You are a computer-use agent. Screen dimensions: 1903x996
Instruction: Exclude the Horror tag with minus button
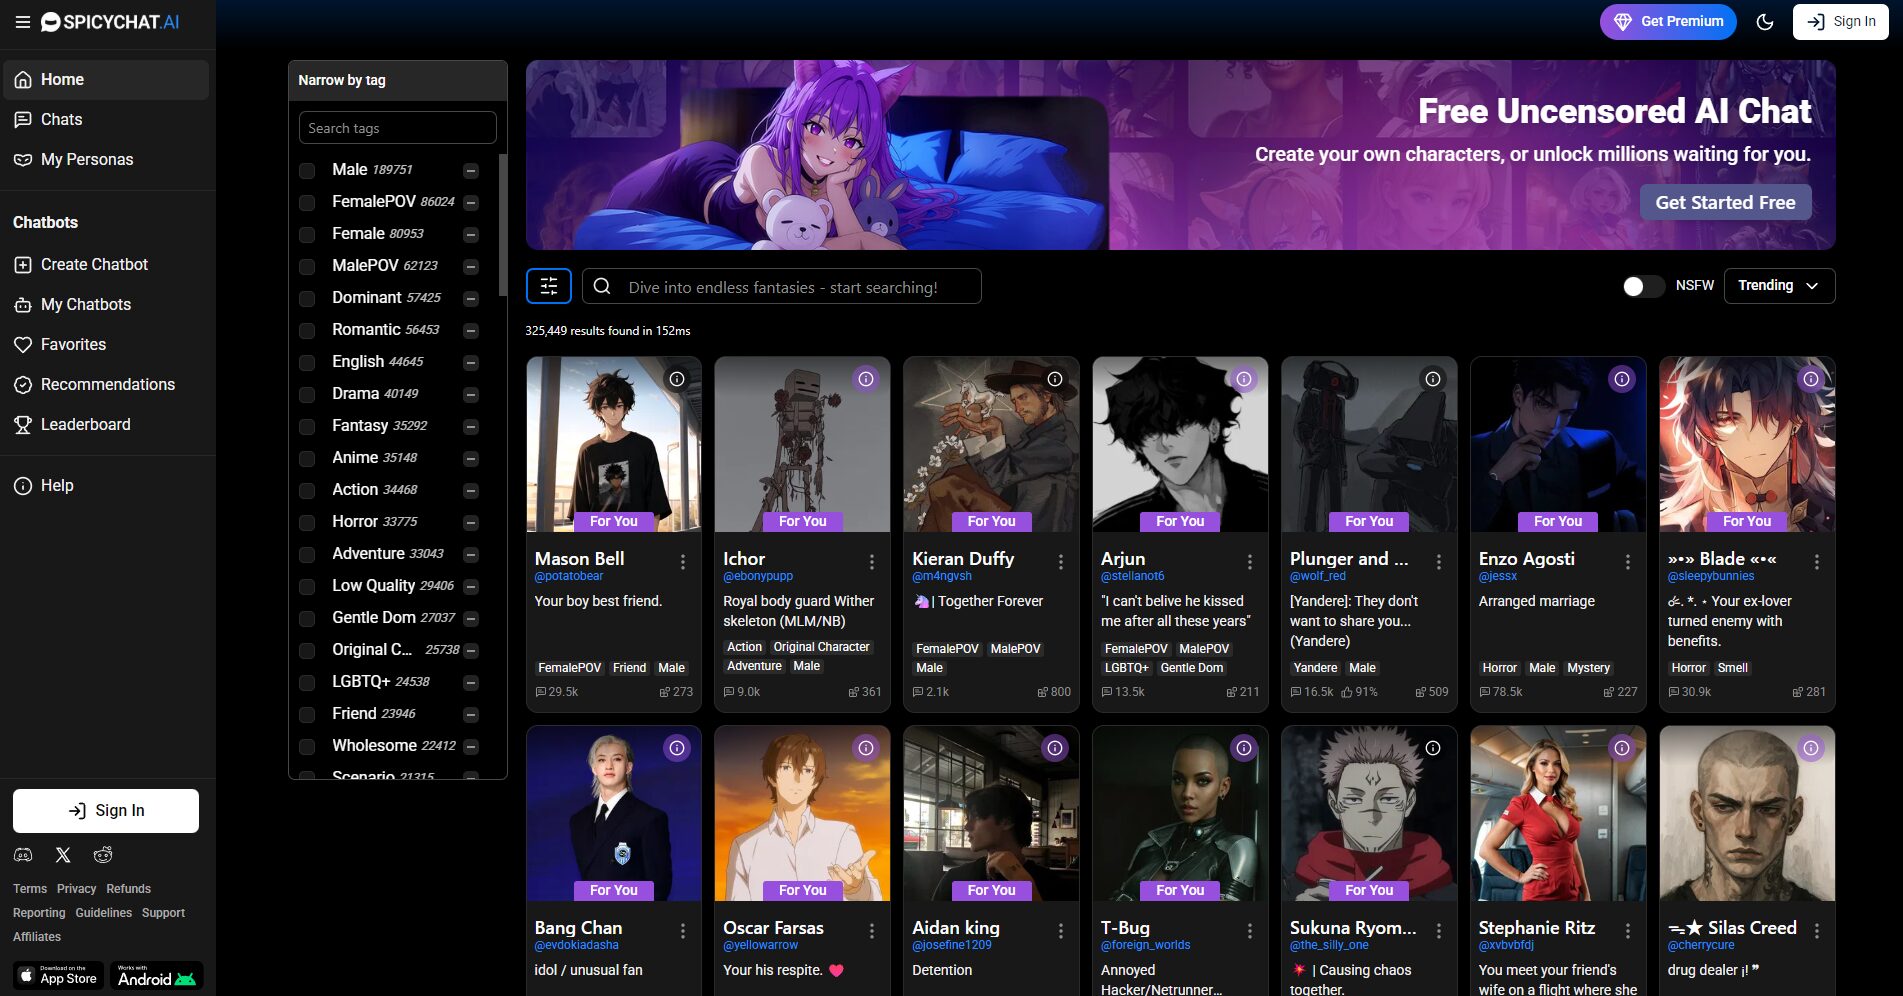(471, 523)
